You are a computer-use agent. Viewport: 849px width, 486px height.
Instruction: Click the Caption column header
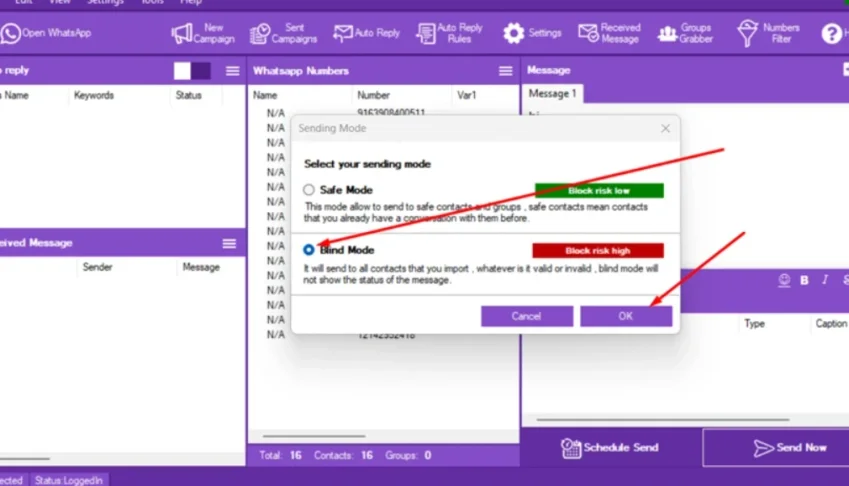tap(831, 324)
